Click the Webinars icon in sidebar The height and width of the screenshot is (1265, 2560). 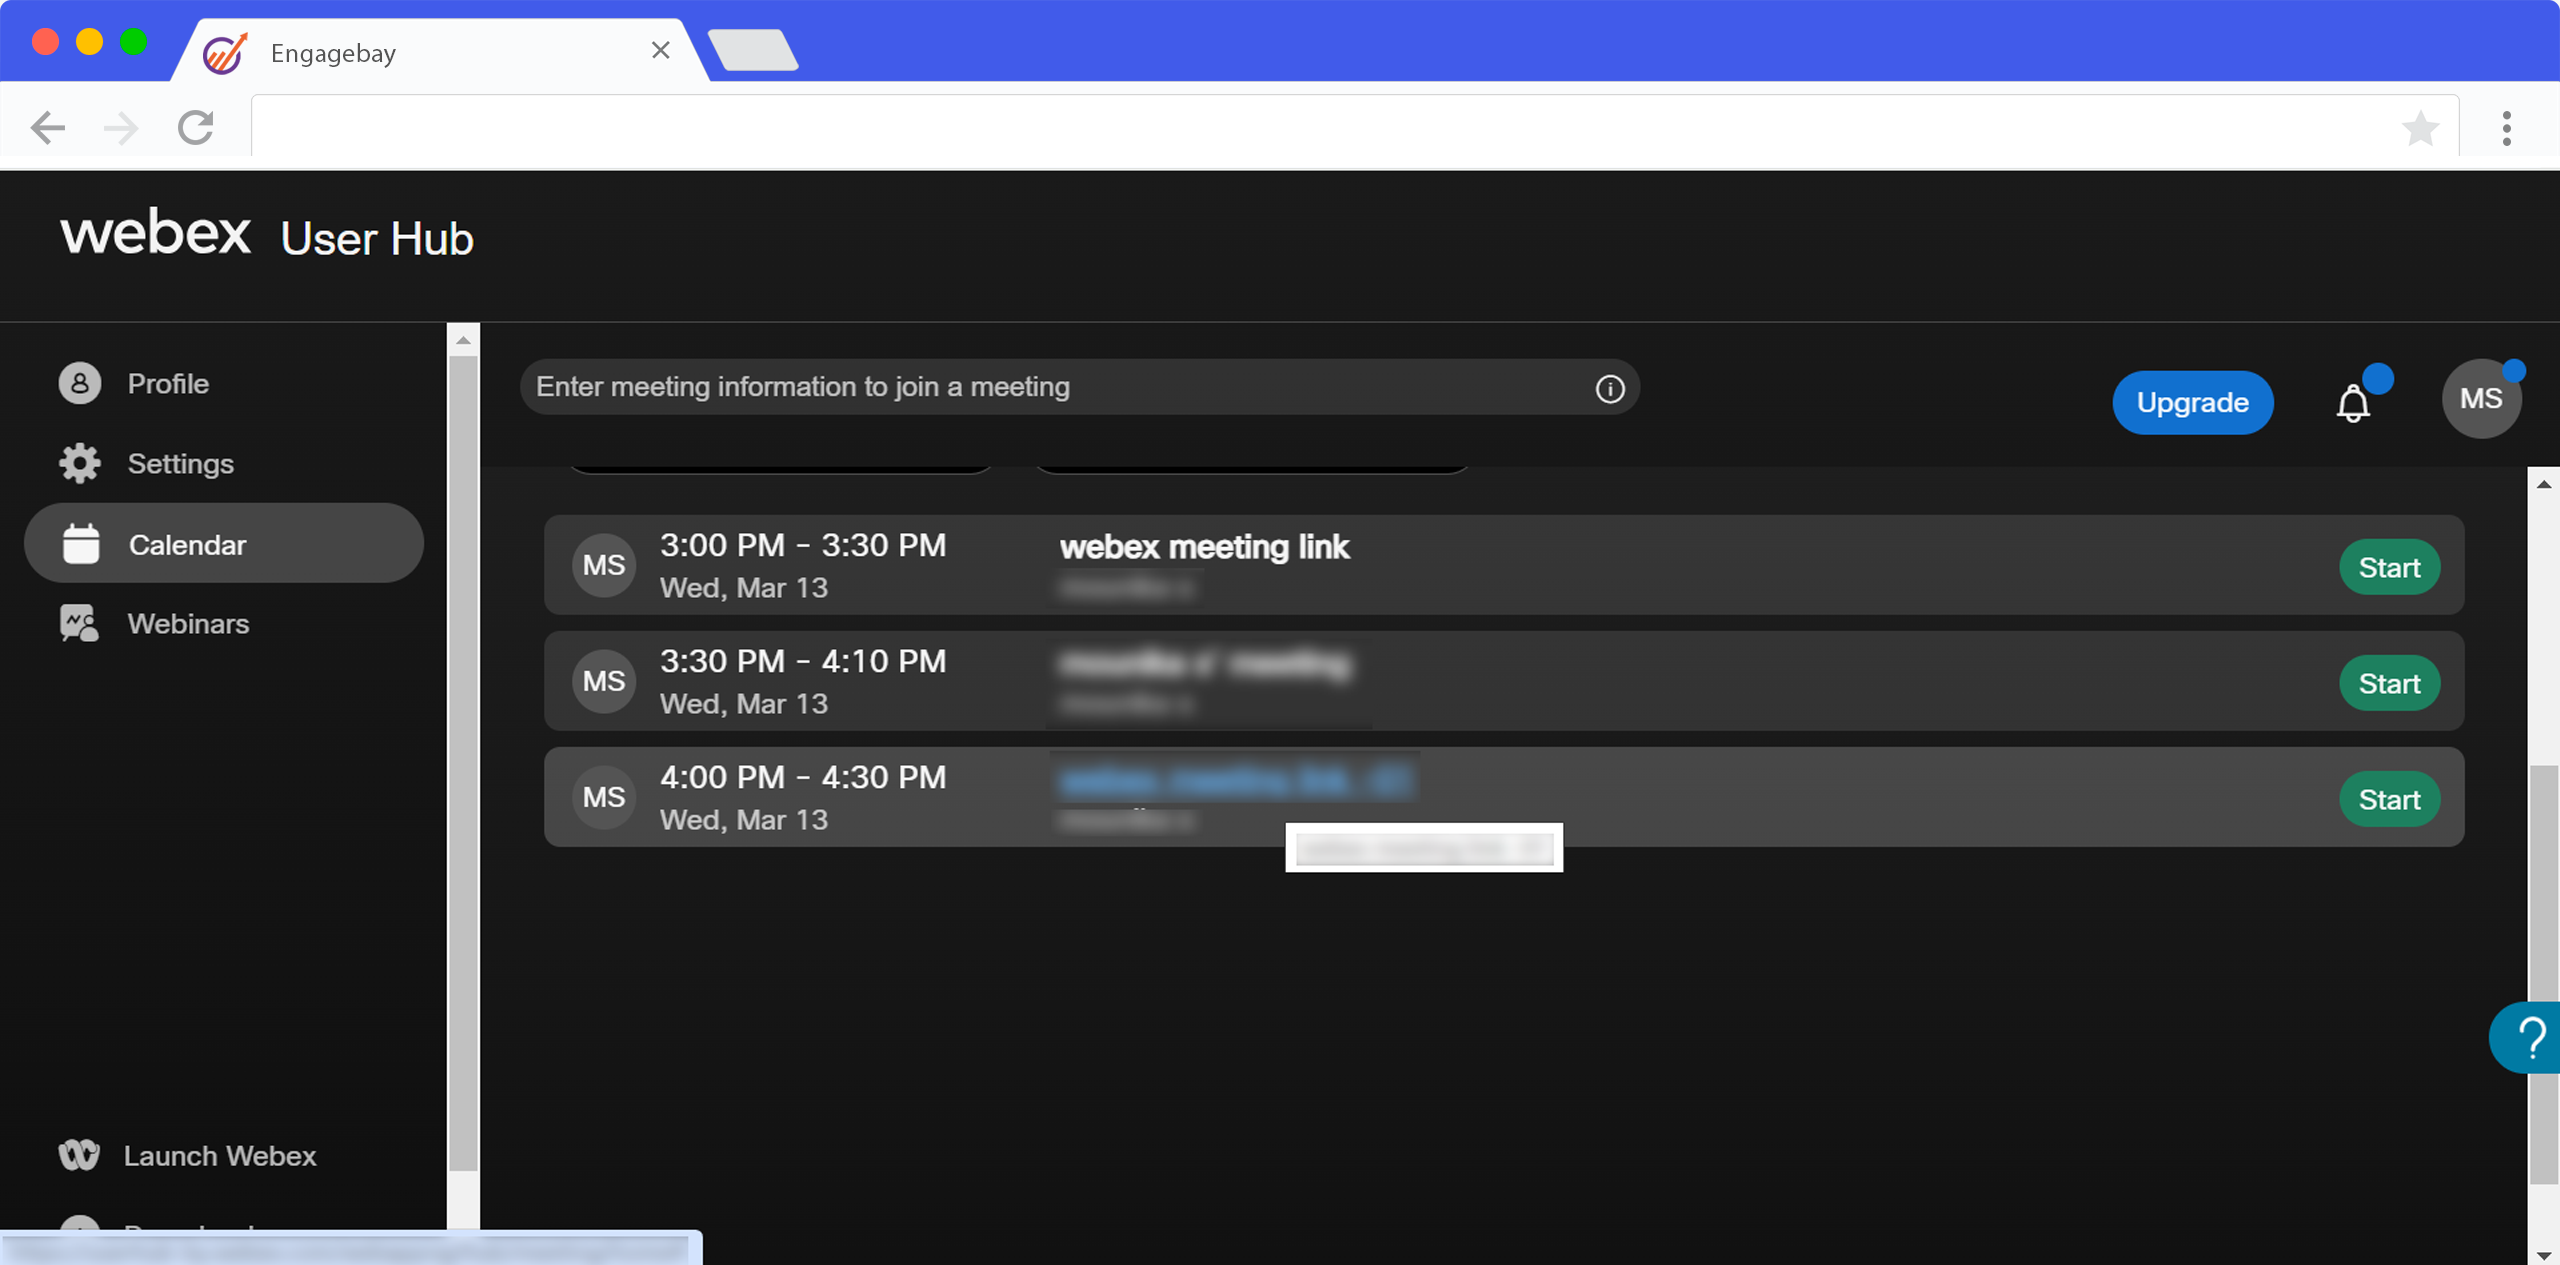79,624
